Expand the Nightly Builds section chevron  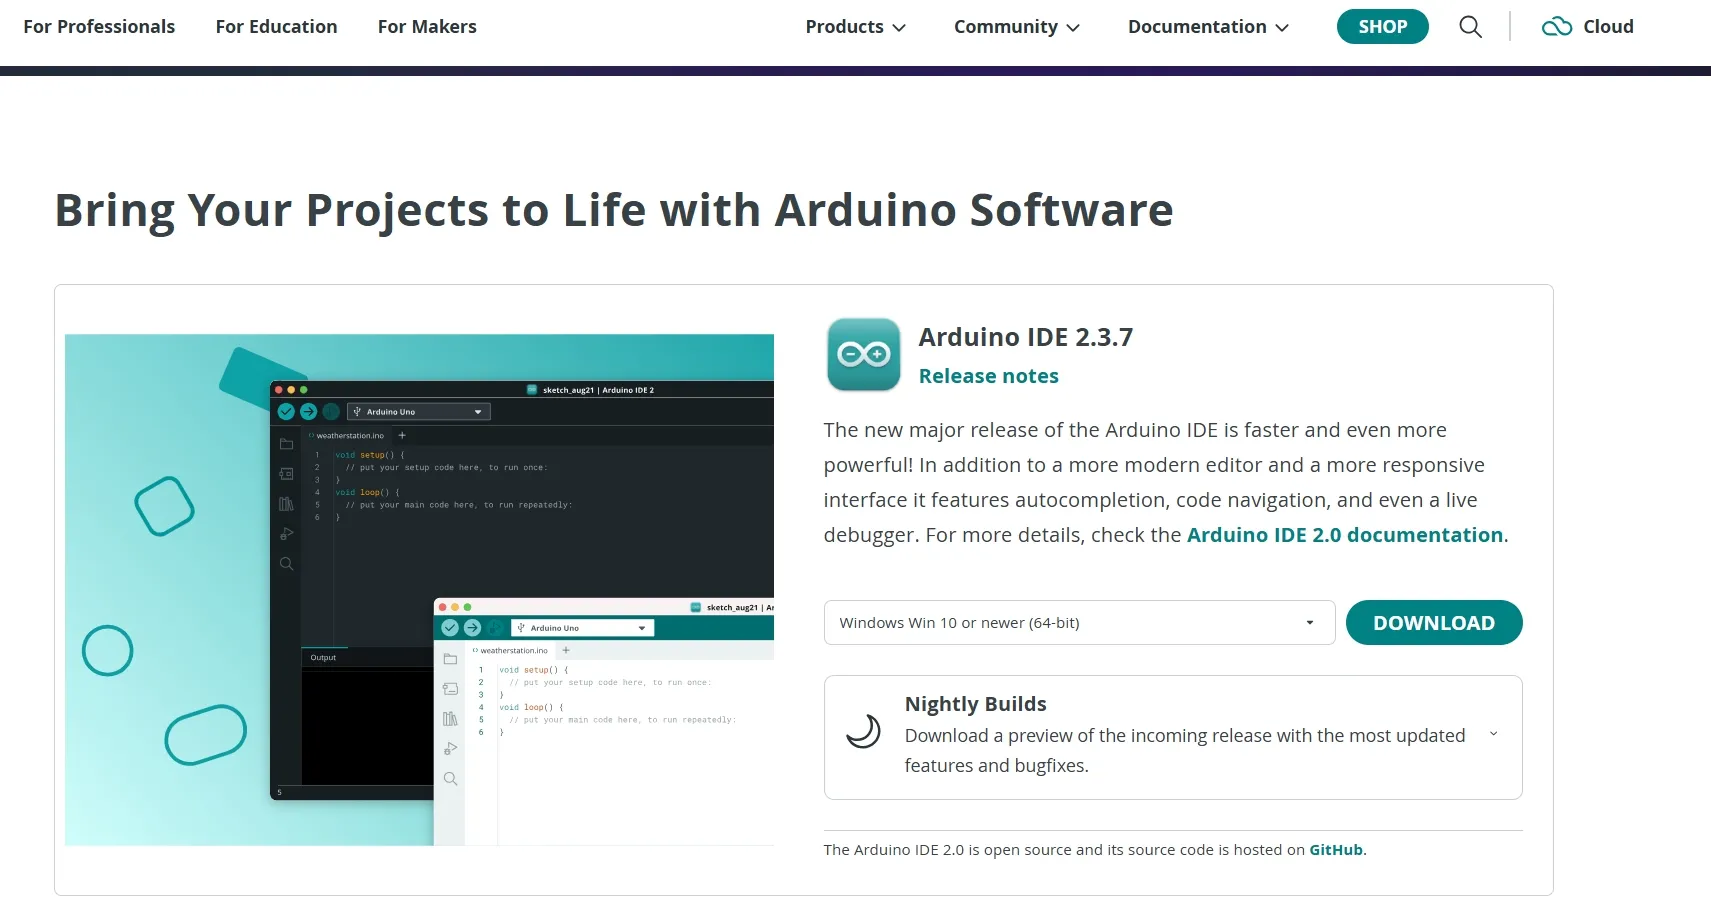coord(1493,734)
